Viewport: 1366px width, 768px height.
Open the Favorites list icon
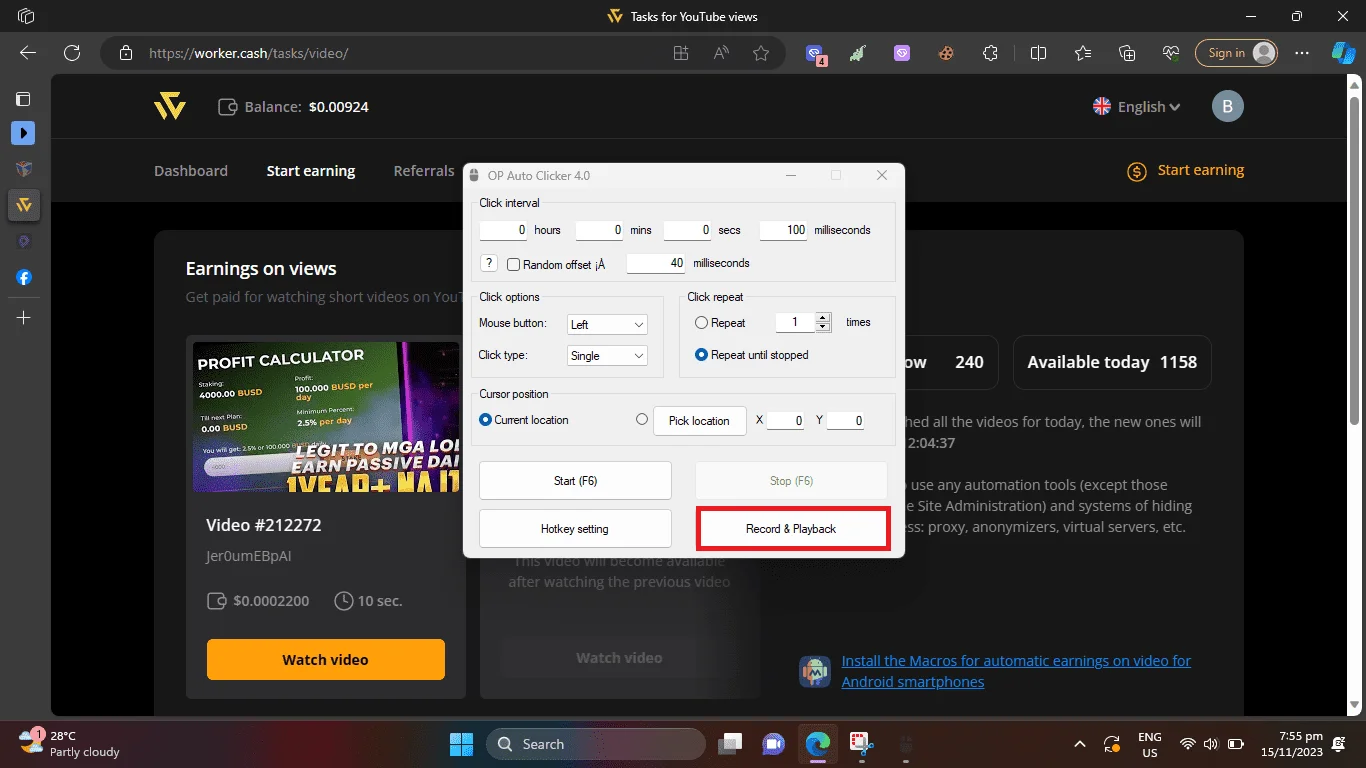(1083, 53)
